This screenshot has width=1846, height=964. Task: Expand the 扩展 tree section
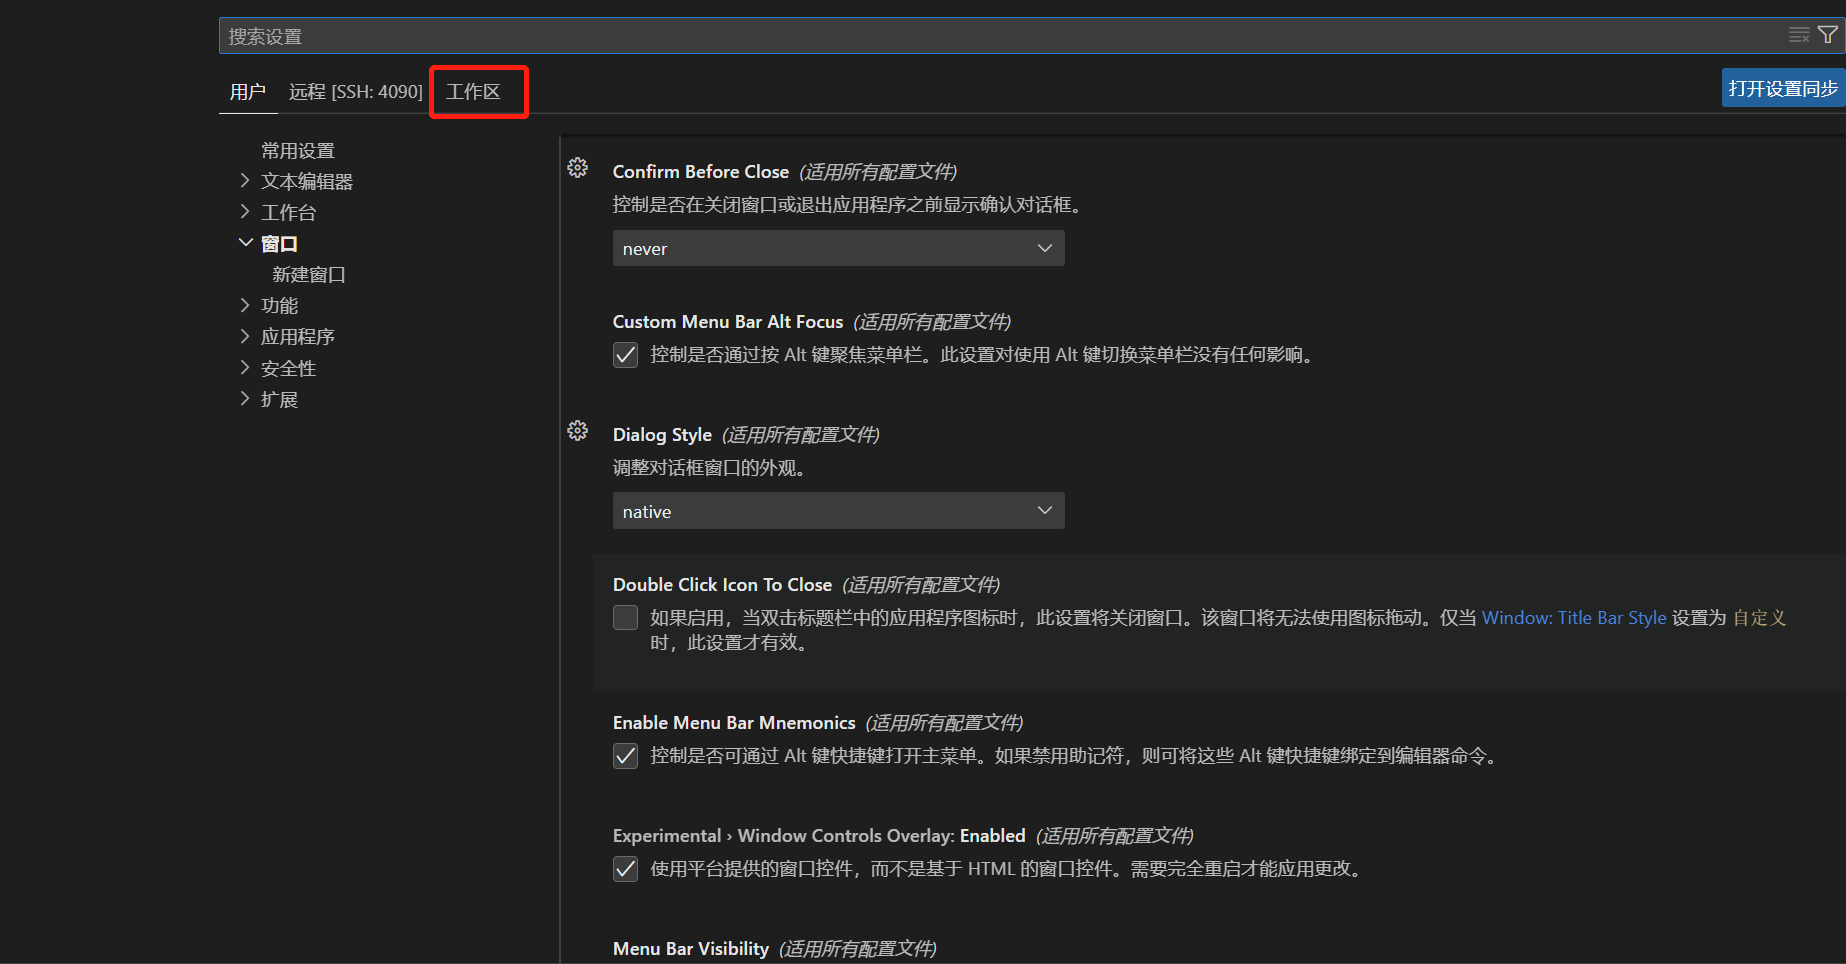245,399
